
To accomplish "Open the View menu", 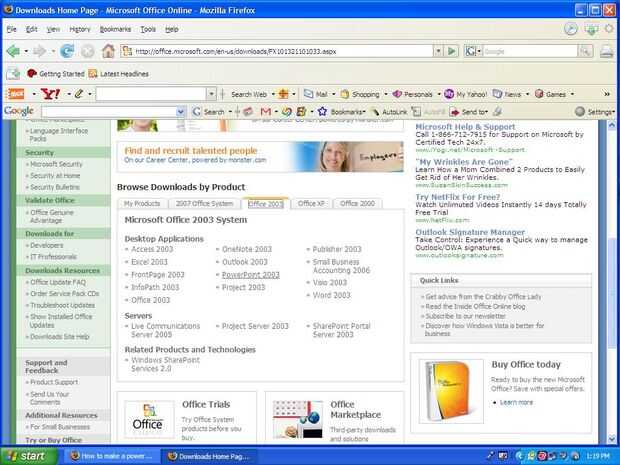I will point(53,29).
